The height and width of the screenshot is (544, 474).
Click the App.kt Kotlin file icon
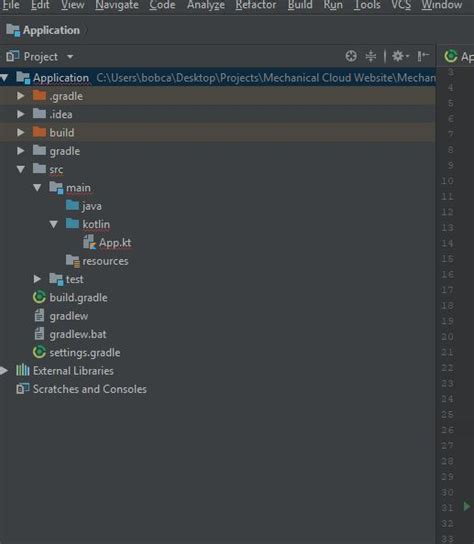tap(90, 242)
